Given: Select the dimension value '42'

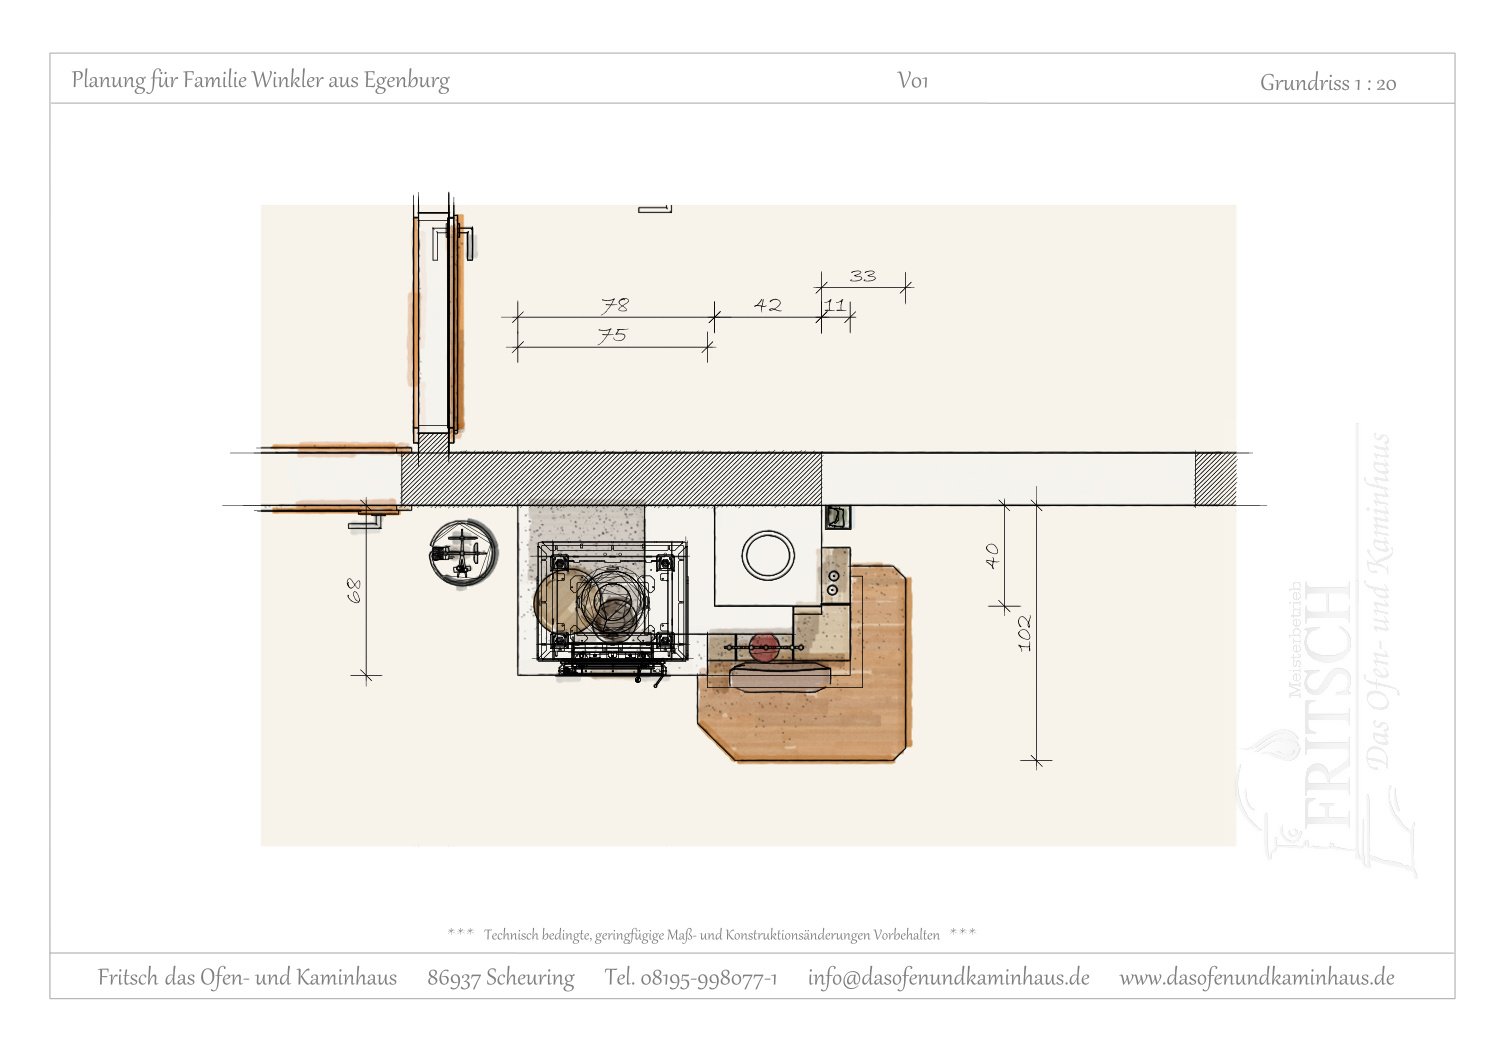Looking at the screenshot, I should (768, 305).
